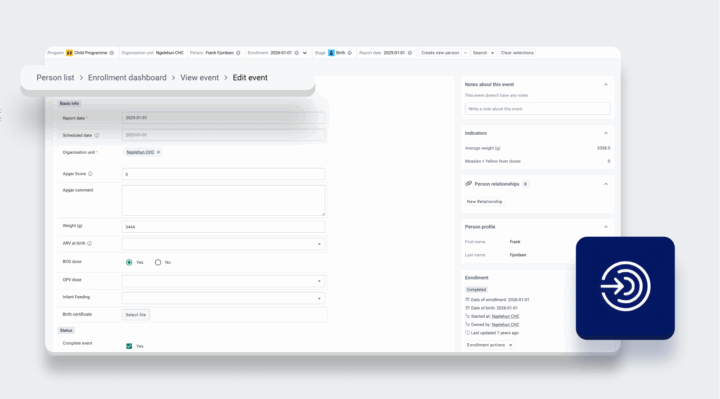
Task: Remove Ngelehun CHC organisation unit chip
Action: click(x=158, y=152)
